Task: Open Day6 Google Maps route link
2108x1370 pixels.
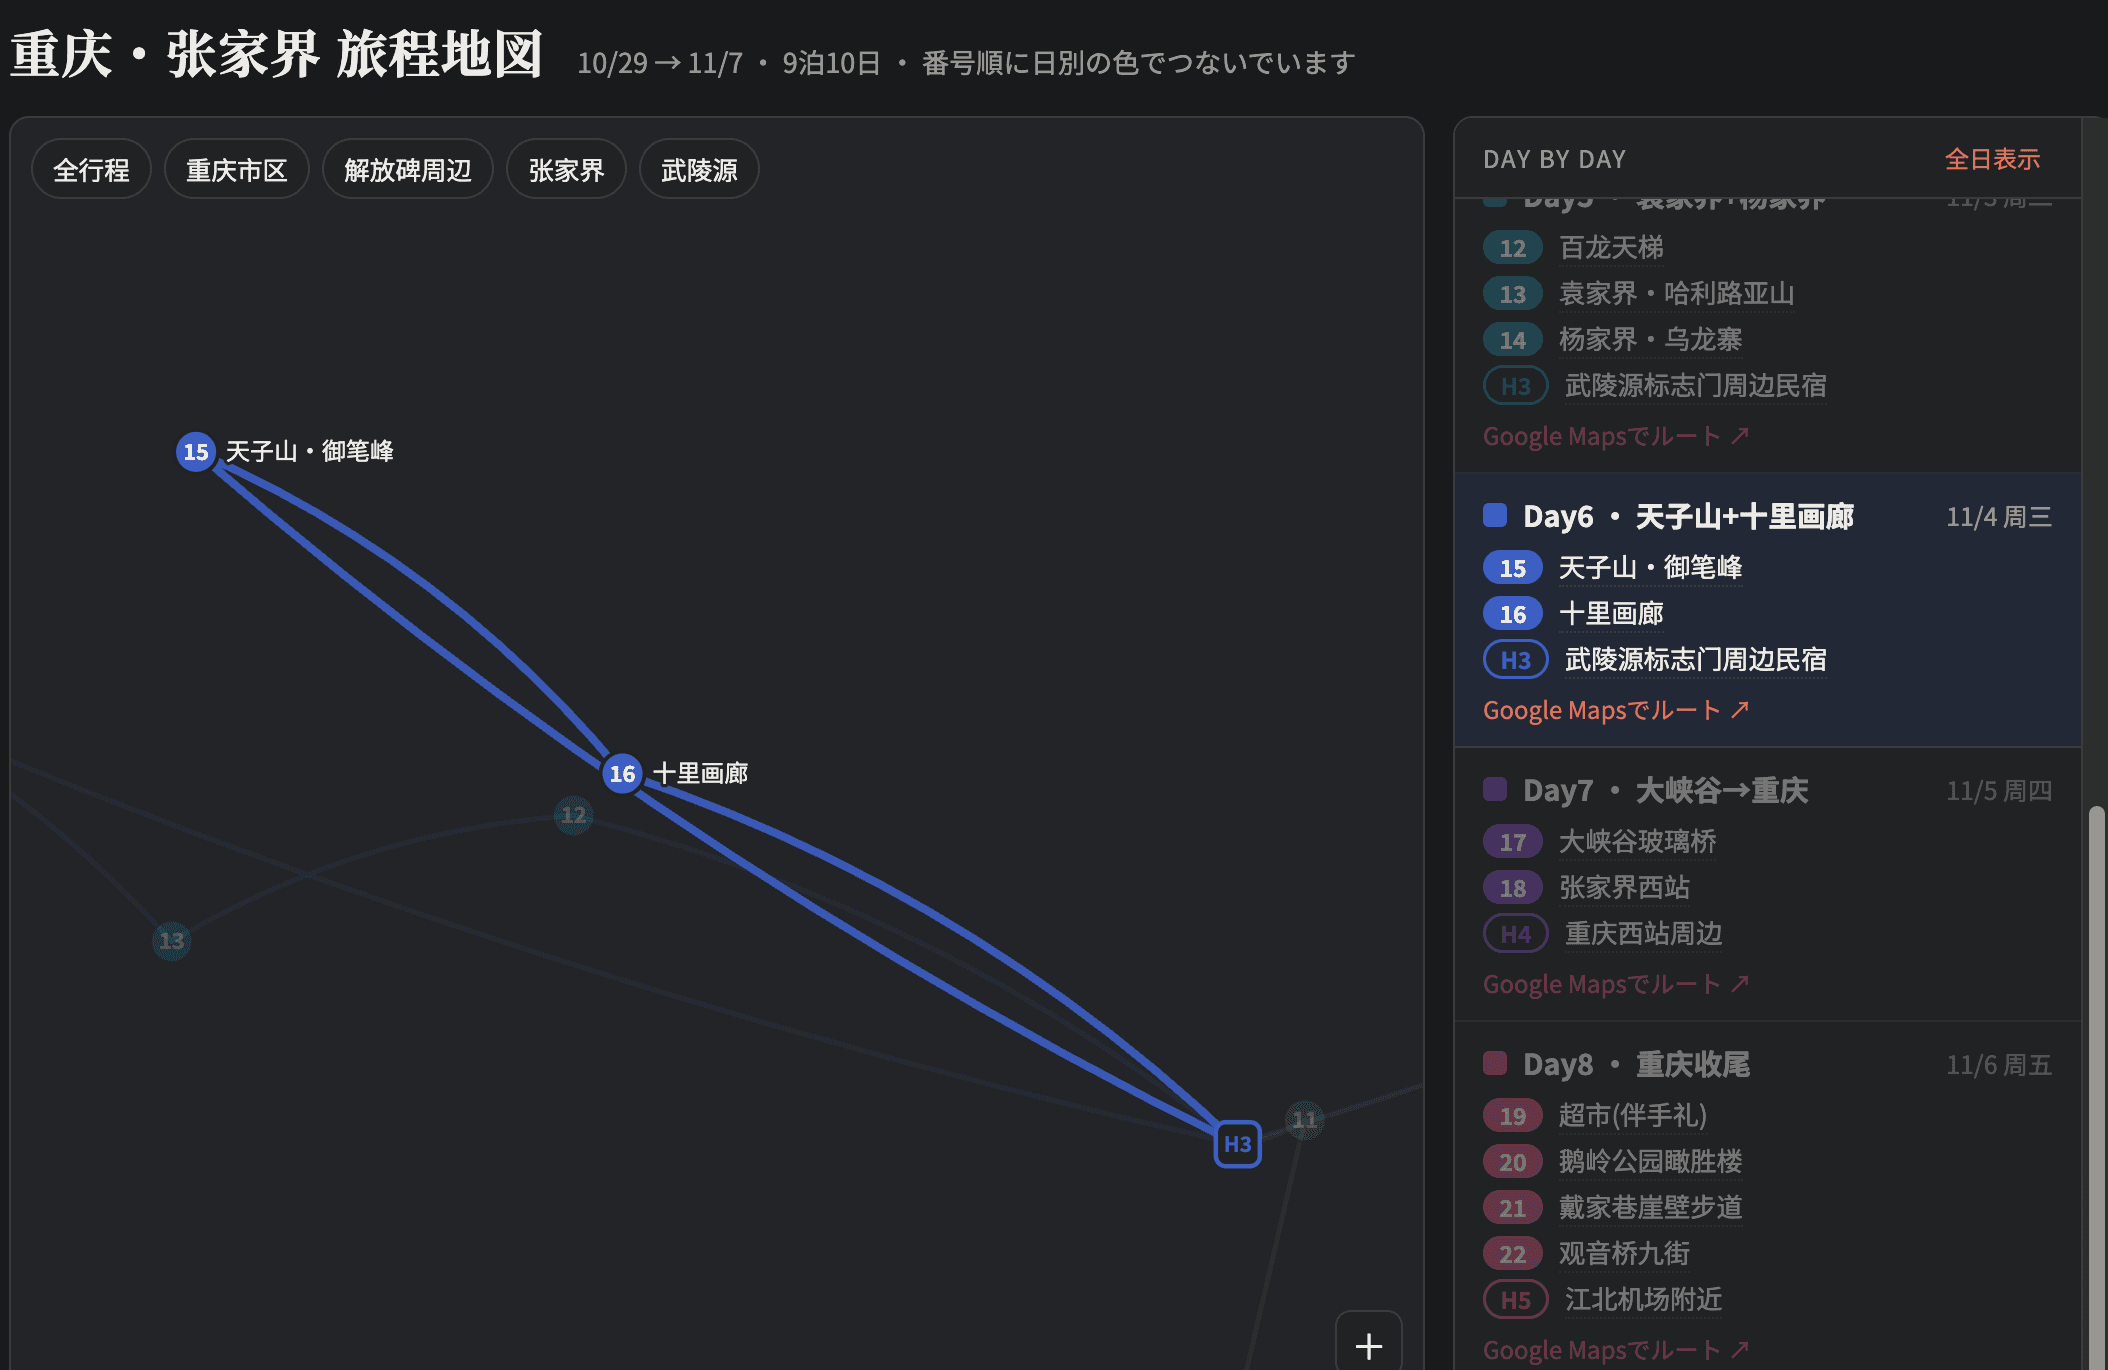Action: click(x=1616, y=710)
